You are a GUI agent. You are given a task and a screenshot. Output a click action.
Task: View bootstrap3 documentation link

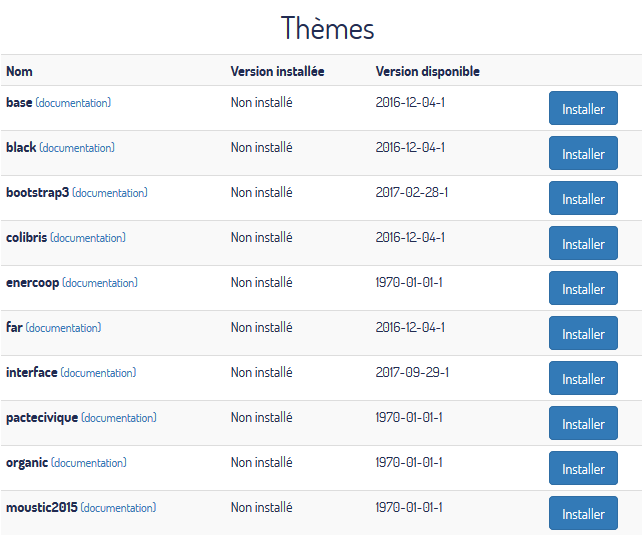click(110, 193)
